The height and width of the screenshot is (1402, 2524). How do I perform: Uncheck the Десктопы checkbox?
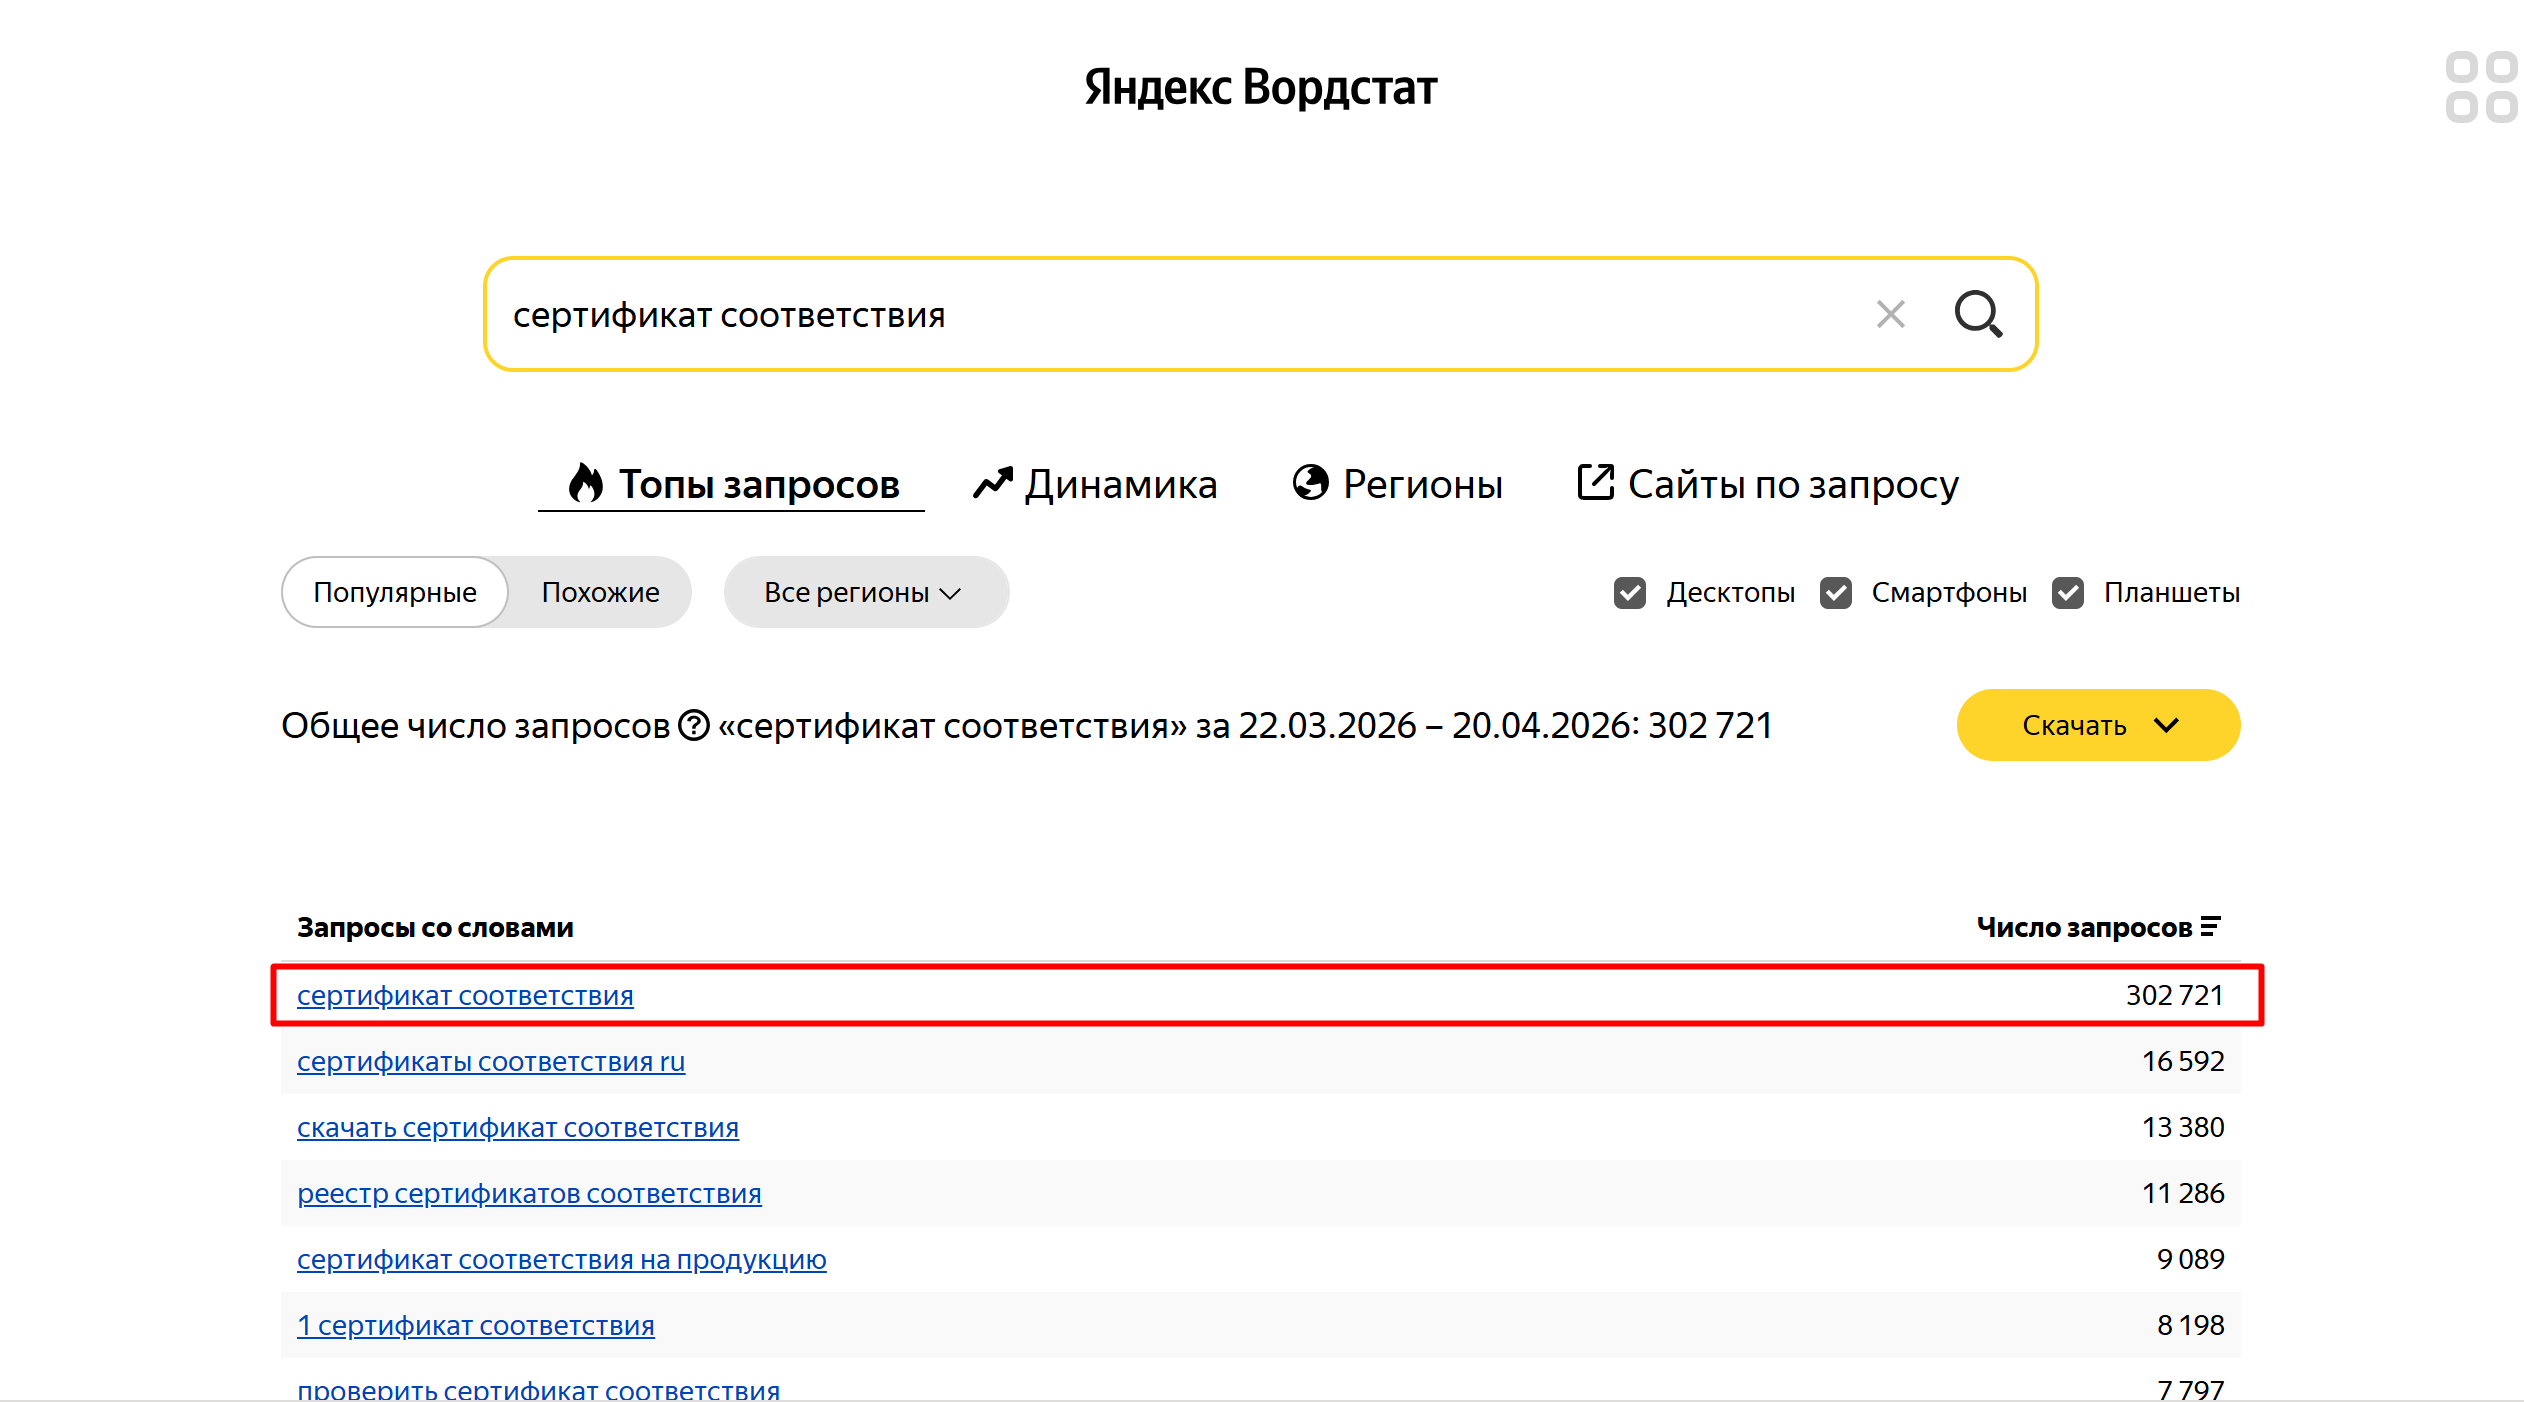pos(1630,593)
